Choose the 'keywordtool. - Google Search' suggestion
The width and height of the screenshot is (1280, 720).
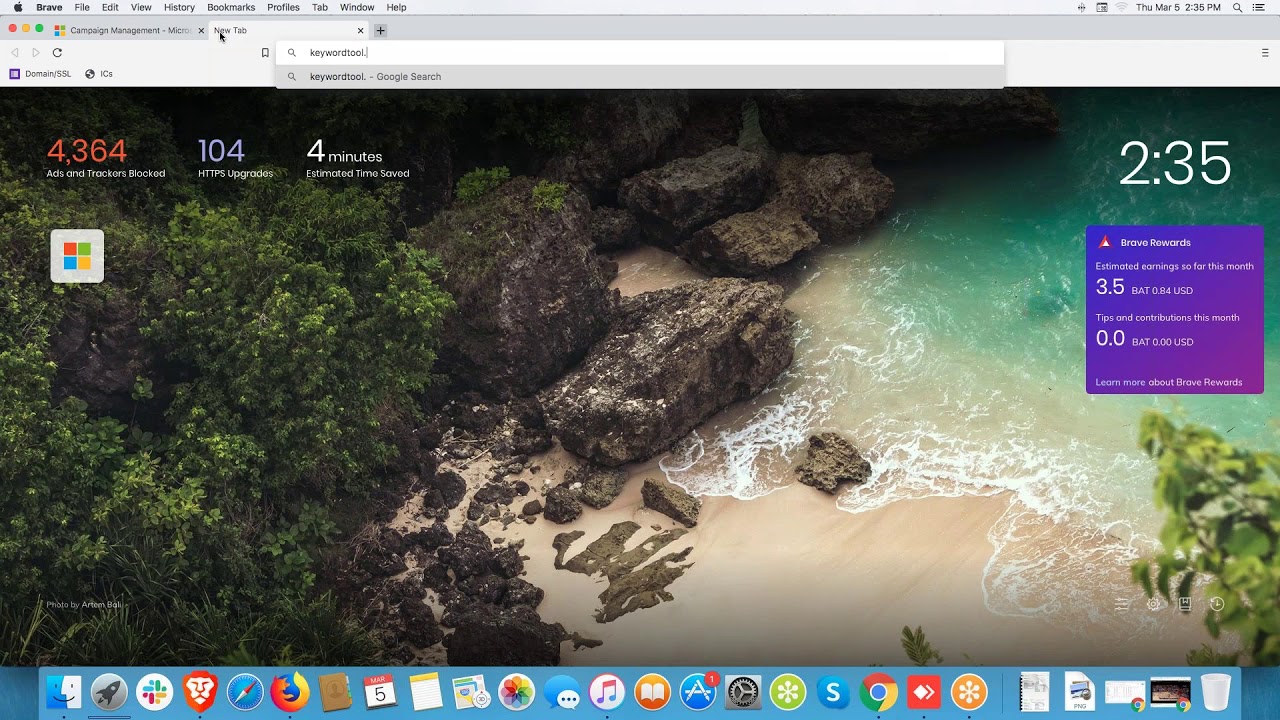click(x=640, y=77)
